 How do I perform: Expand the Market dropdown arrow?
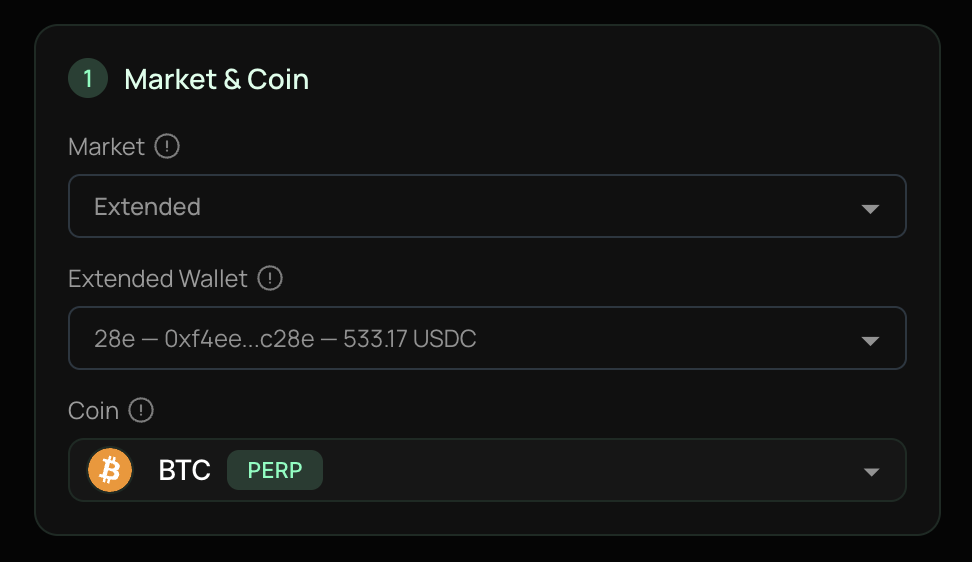pyautogui.click(x=870, y=208)
